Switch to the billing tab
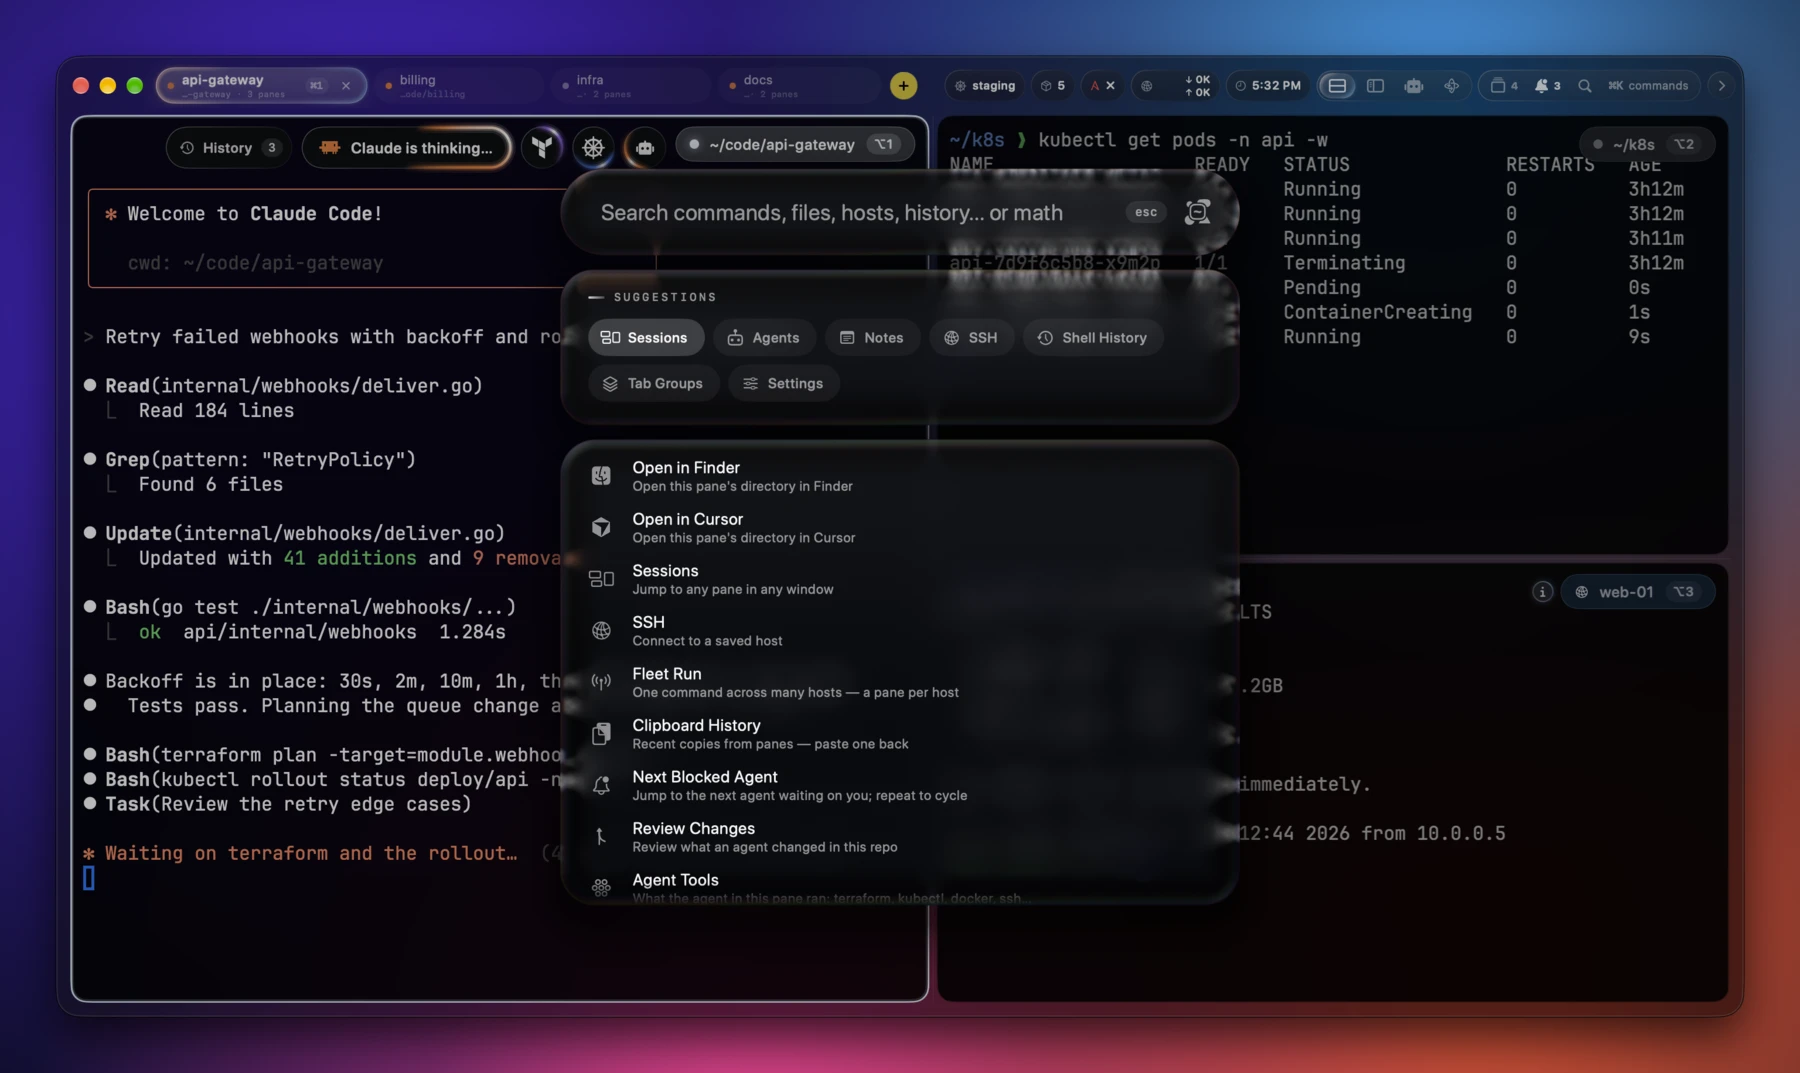Viewport: 1800px width, 1073px height. tap(460, 86)
